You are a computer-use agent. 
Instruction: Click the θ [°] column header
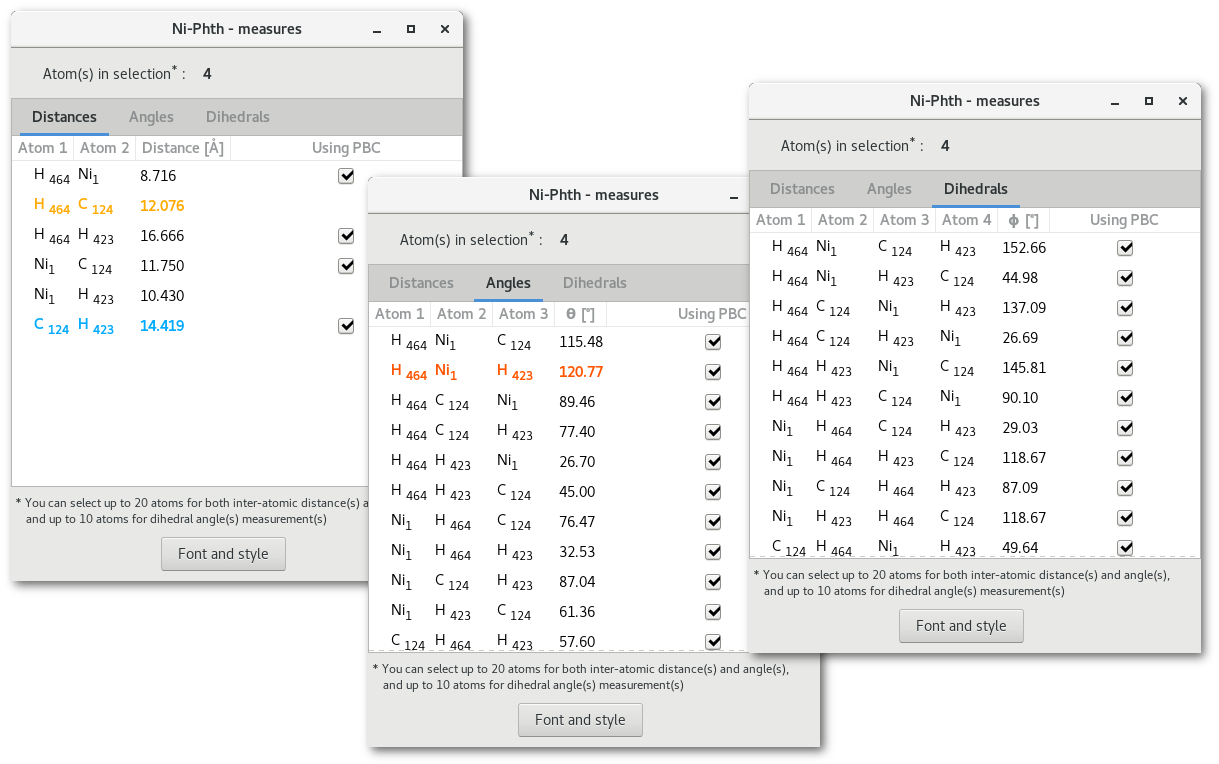581,314
